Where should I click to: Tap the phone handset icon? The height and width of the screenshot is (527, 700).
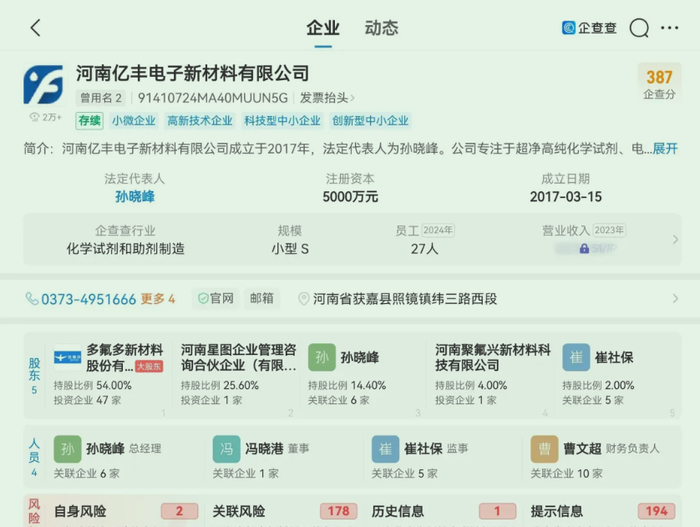[x=32, y=298]
